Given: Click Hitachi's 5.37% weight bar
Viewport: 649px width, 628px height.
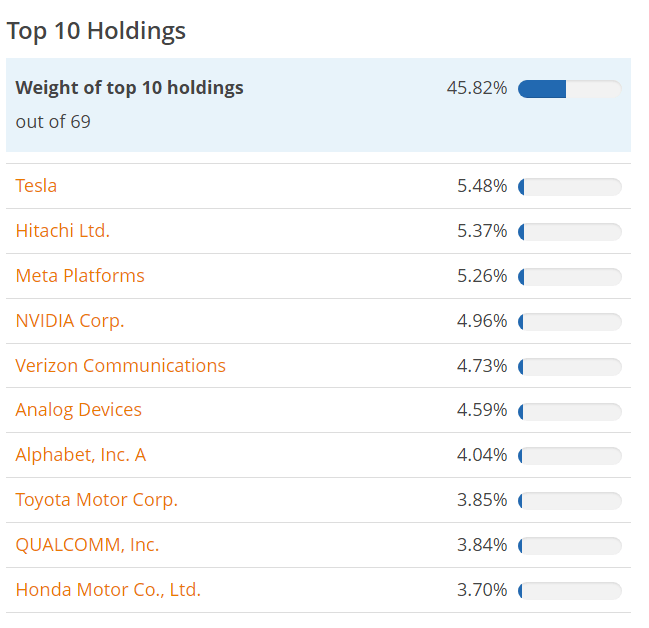Looking at the screenshot, I should pyautogui.click(x=570, y=232).
